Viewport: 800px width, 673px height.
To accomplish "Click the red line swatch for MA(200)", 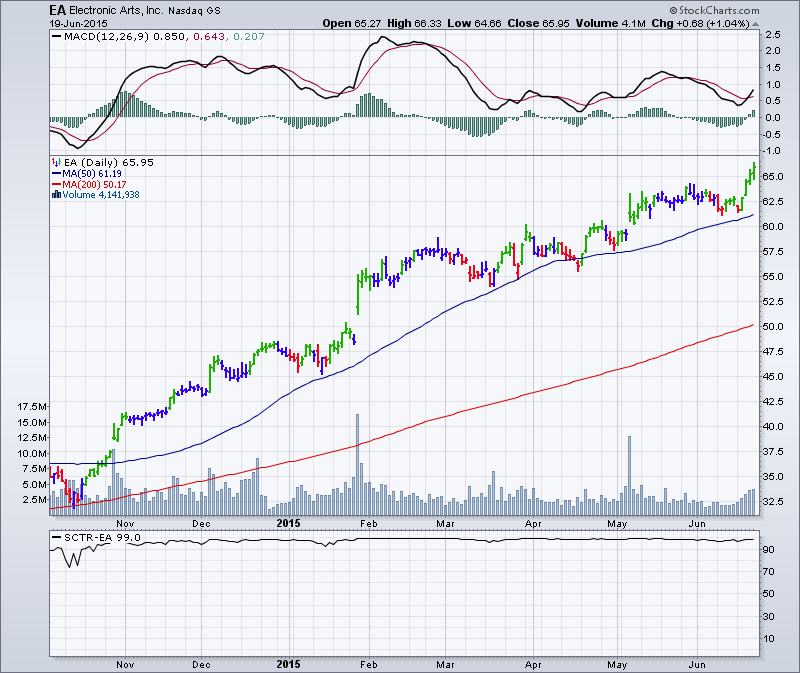I will click(x=56, y=184).
